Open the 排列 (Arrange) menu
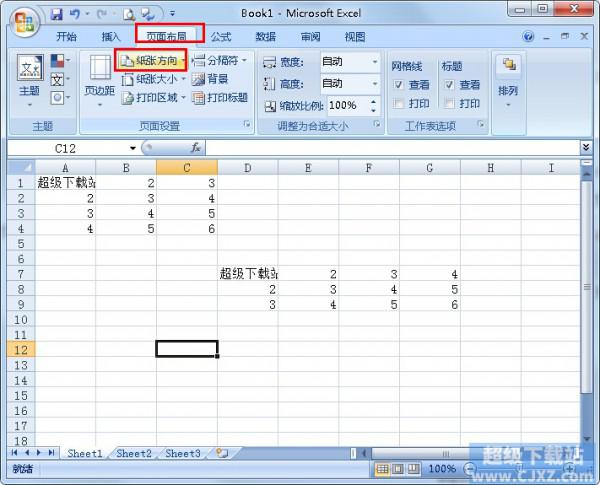Viewport: 600px width, 485px height. click(508, 79)
